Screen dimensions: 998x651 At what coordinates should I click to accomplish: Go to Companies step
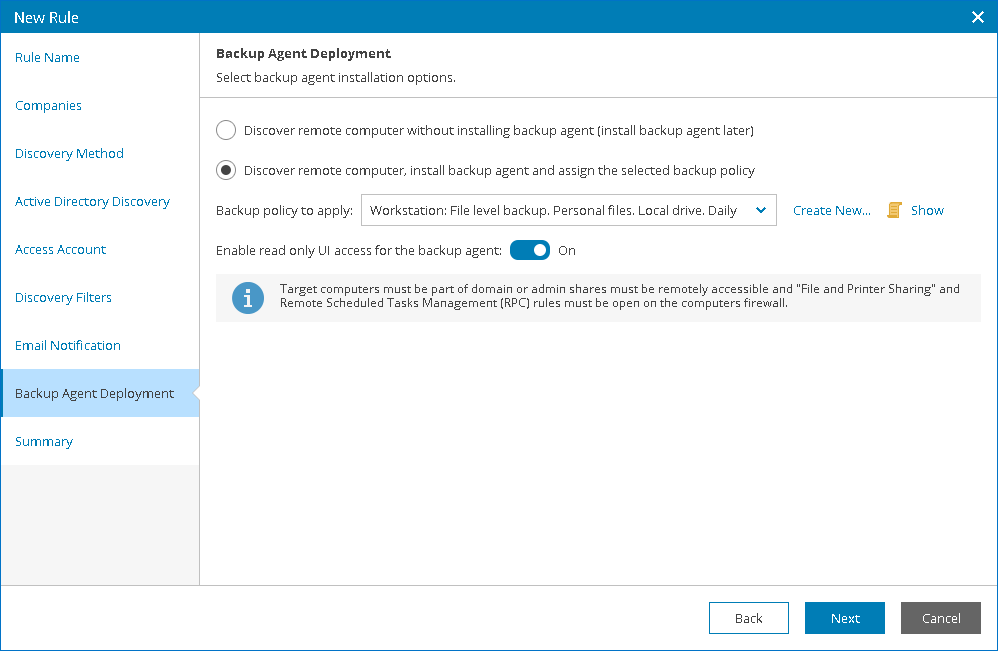[48, 106]
